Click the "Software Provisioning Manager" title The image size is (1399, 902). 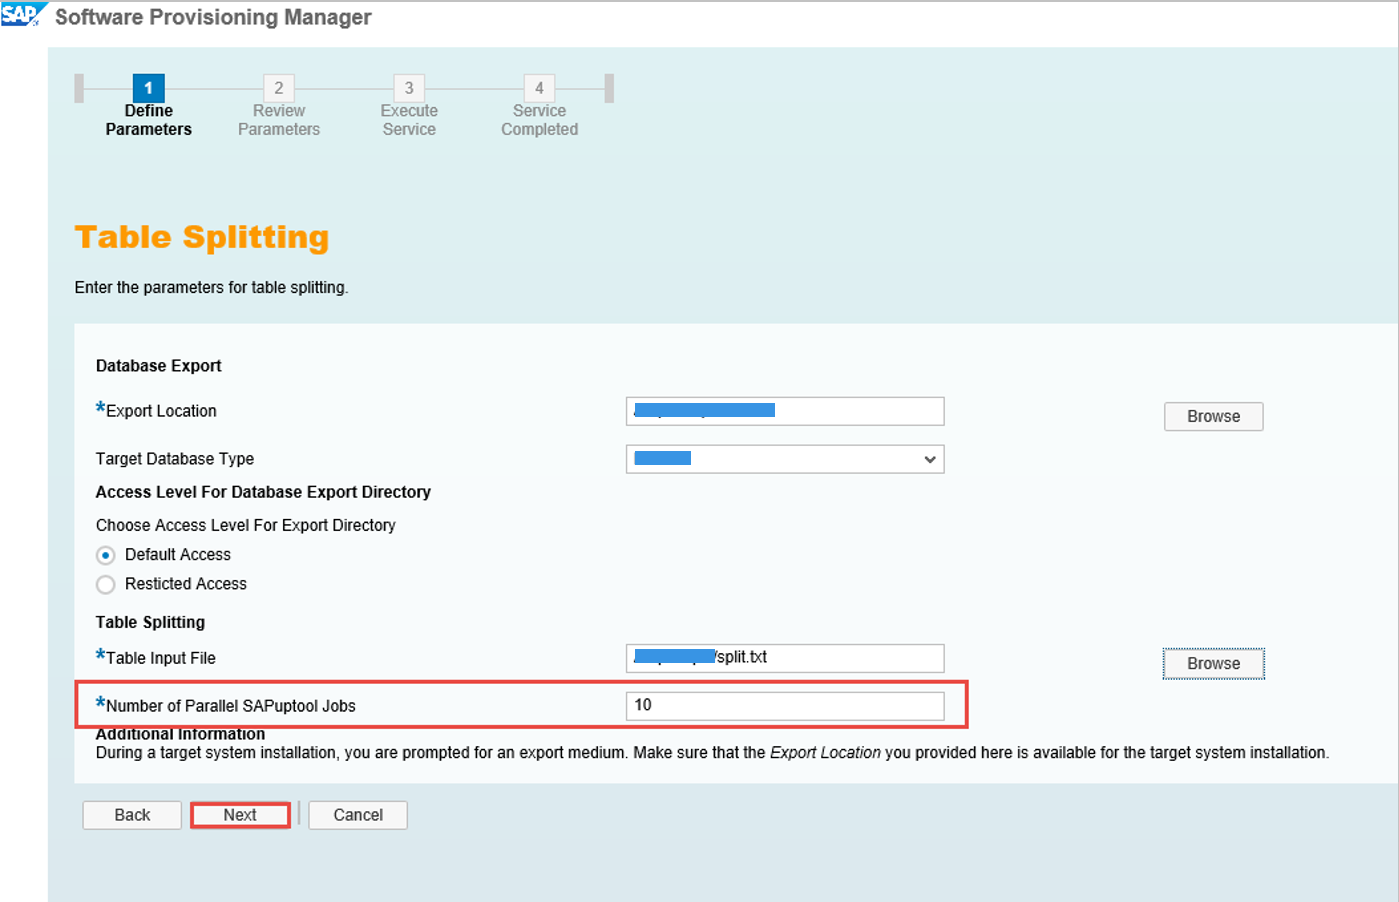(213, 17)
